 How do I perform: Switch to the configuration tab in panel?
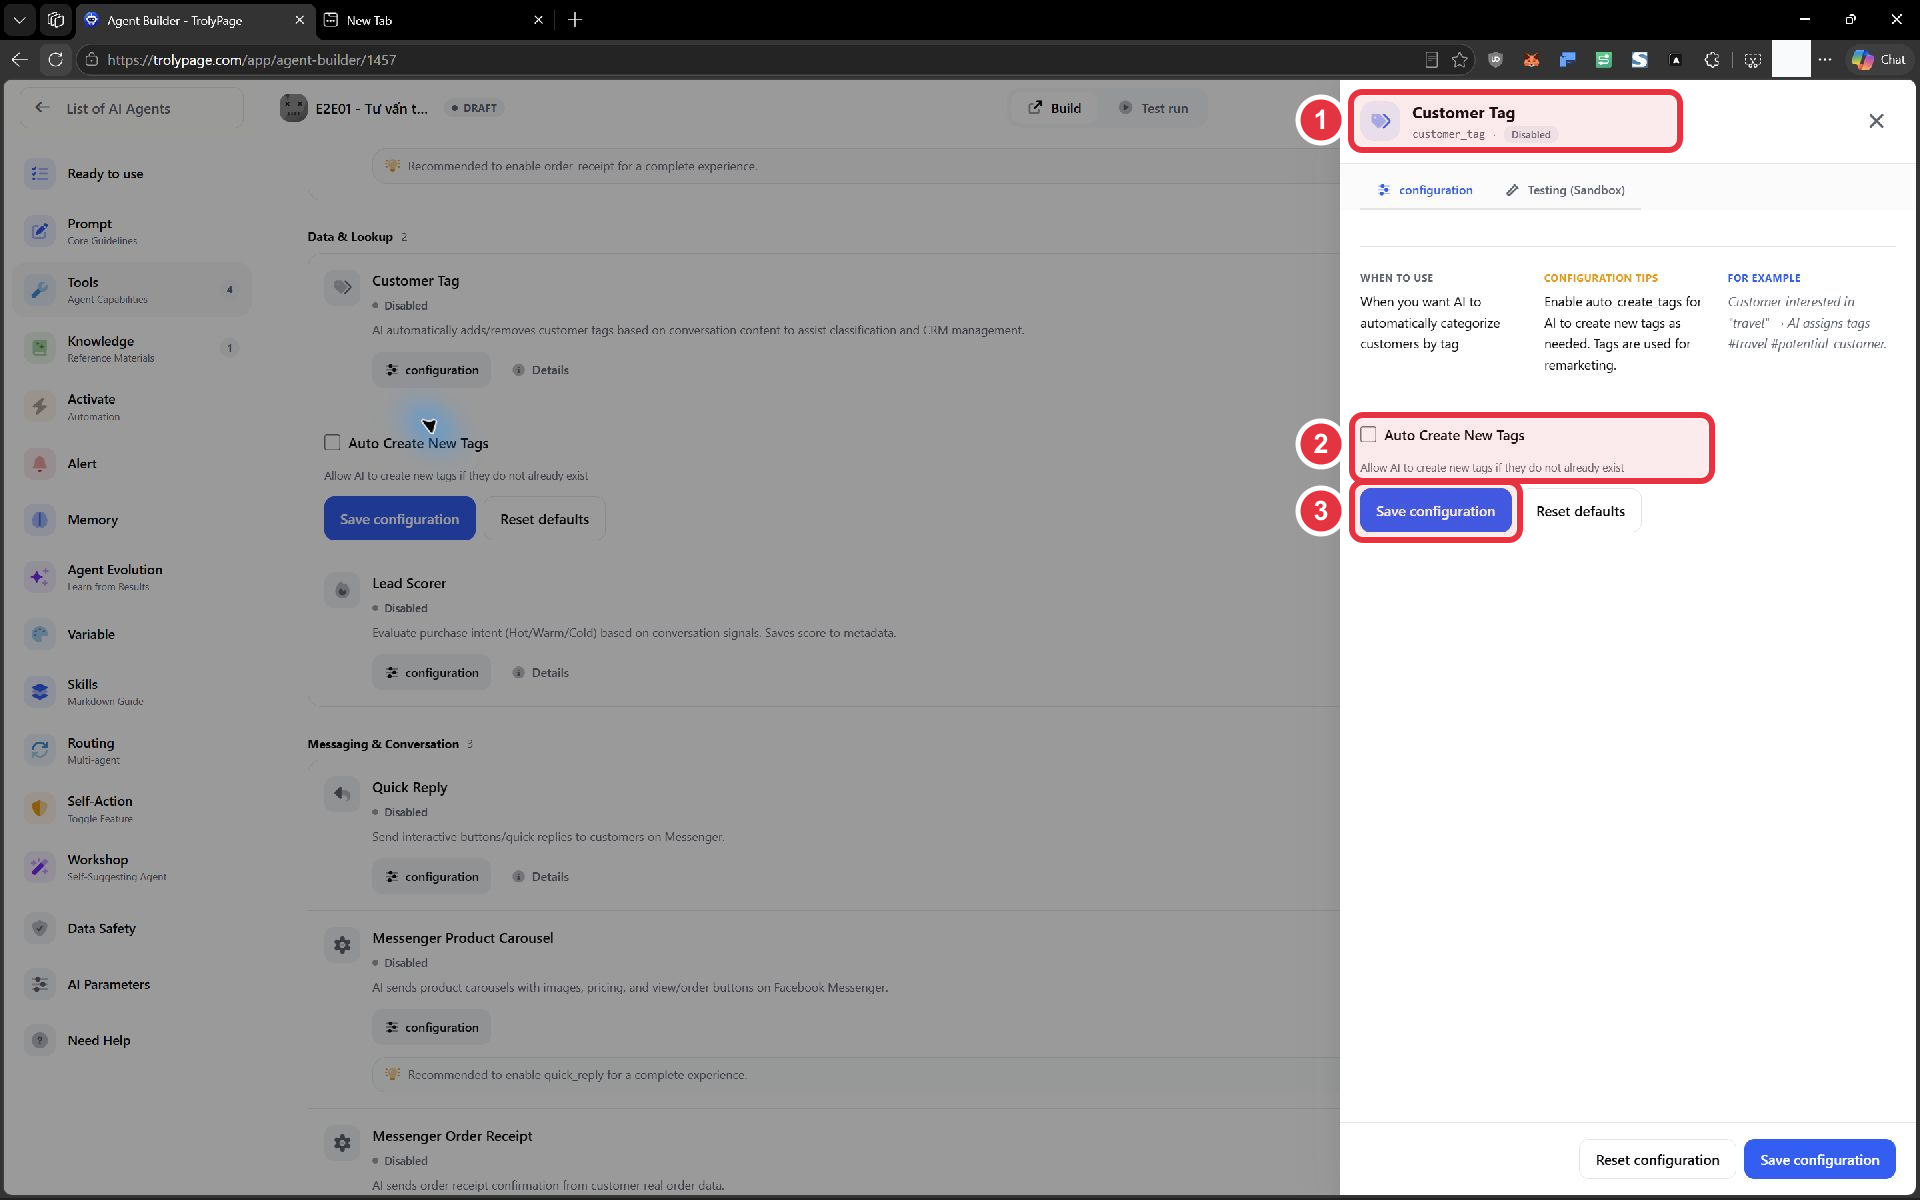[x=1425, y=190]
